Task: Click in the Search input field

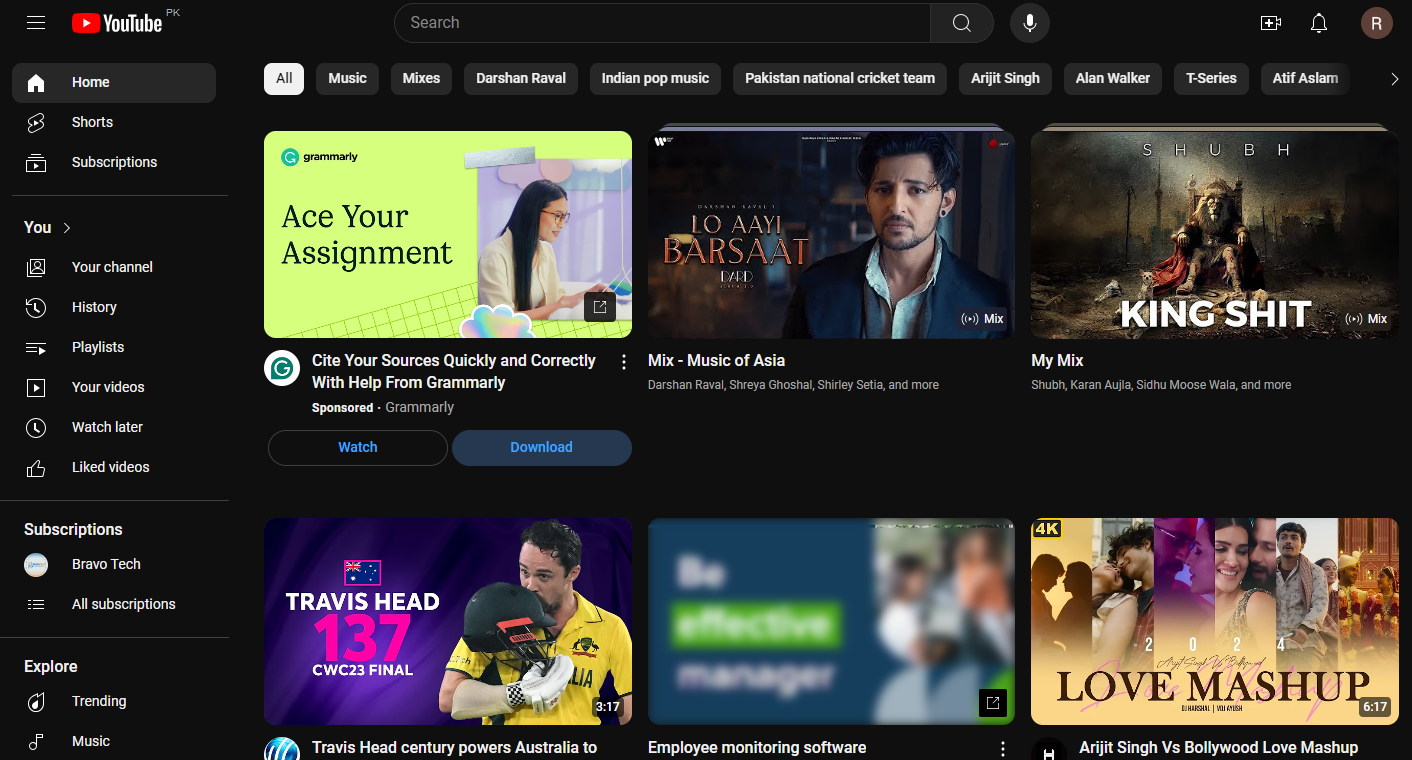Action: pyautogui.click(x=662, y=23)
